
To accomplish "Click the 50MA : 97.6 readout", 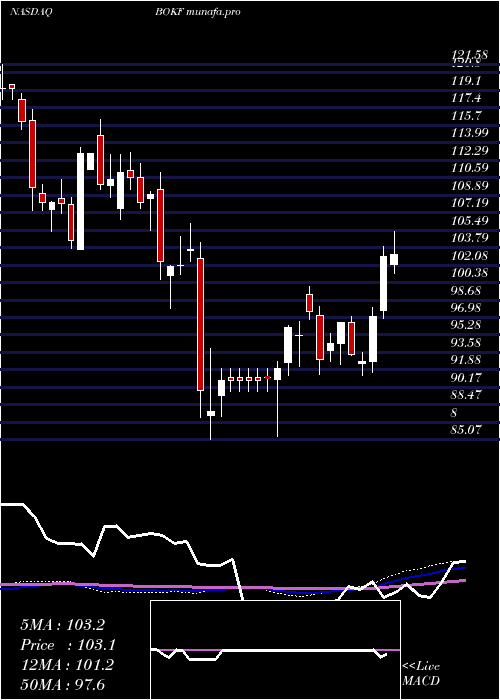I will point(63,684).
